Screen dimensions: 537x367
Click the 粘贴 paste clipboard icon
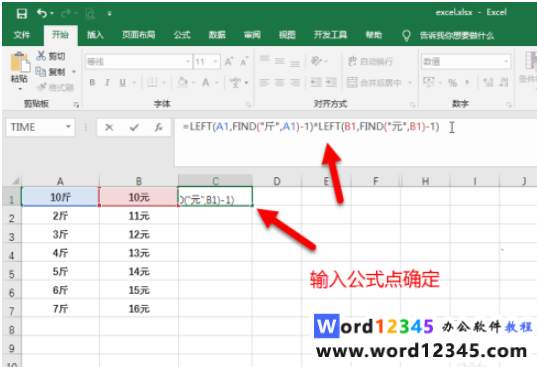pyautogui.click(x=20, y=62)
